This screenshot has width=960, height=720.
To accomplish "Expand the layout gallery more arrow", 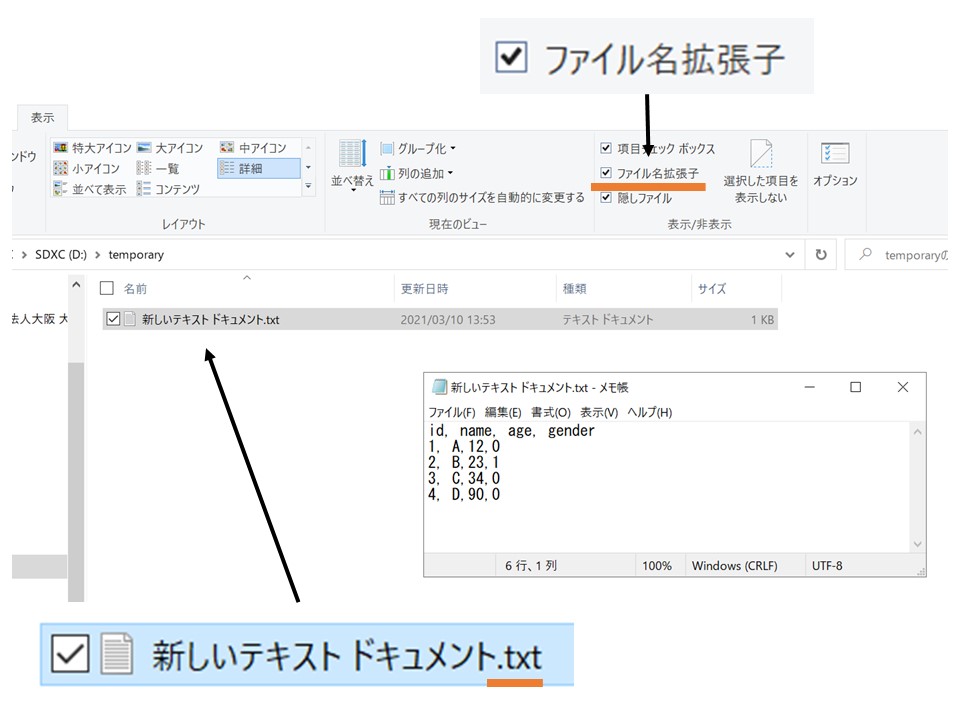I will pos(308,186).
